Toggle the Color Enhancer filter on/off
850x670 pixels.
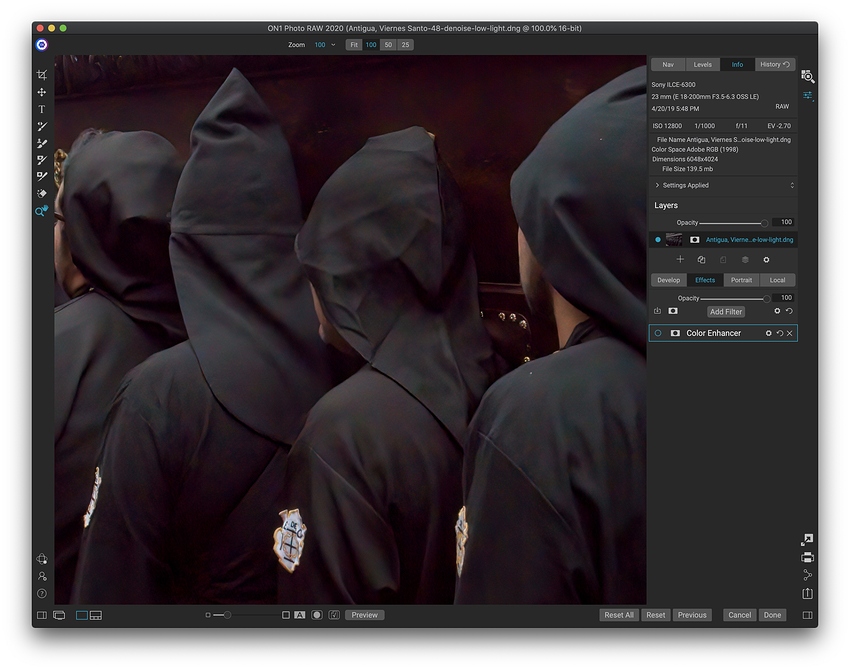[x=658, y=333]
